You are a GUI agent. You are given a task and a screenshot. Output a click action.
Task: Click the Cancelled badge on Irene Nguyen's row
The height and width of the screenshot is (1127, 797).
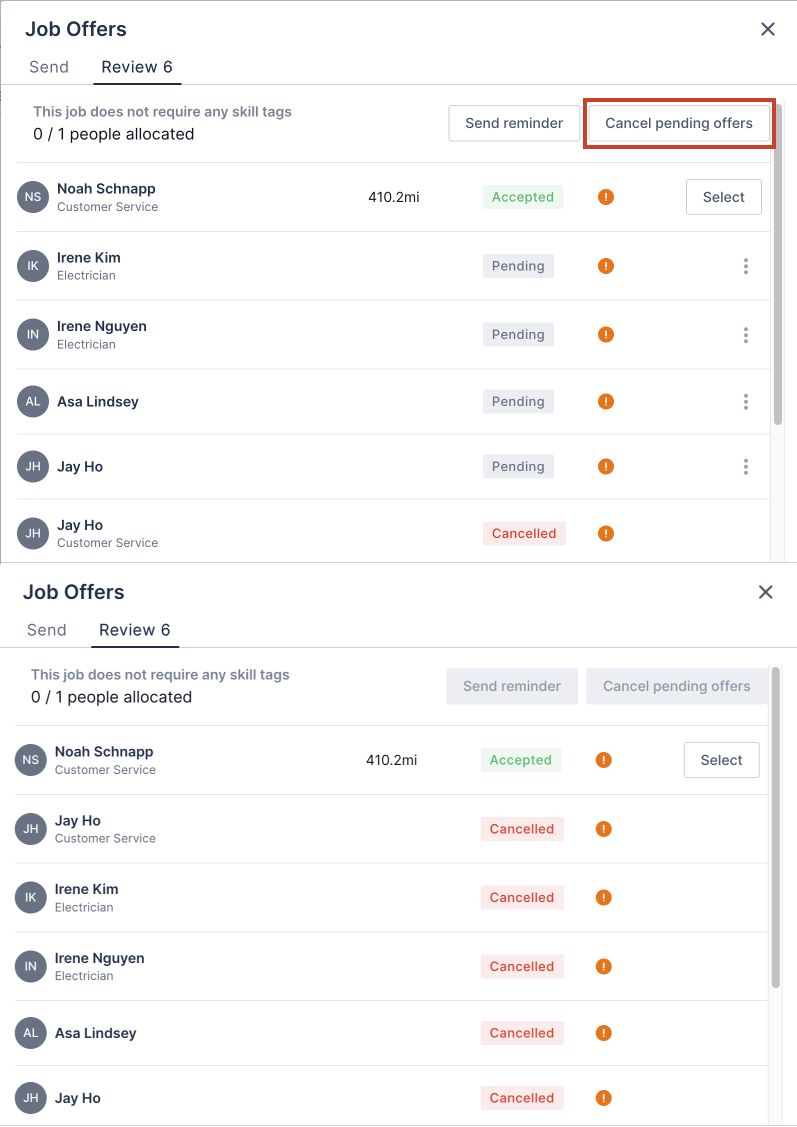click(x=522, y=967)
